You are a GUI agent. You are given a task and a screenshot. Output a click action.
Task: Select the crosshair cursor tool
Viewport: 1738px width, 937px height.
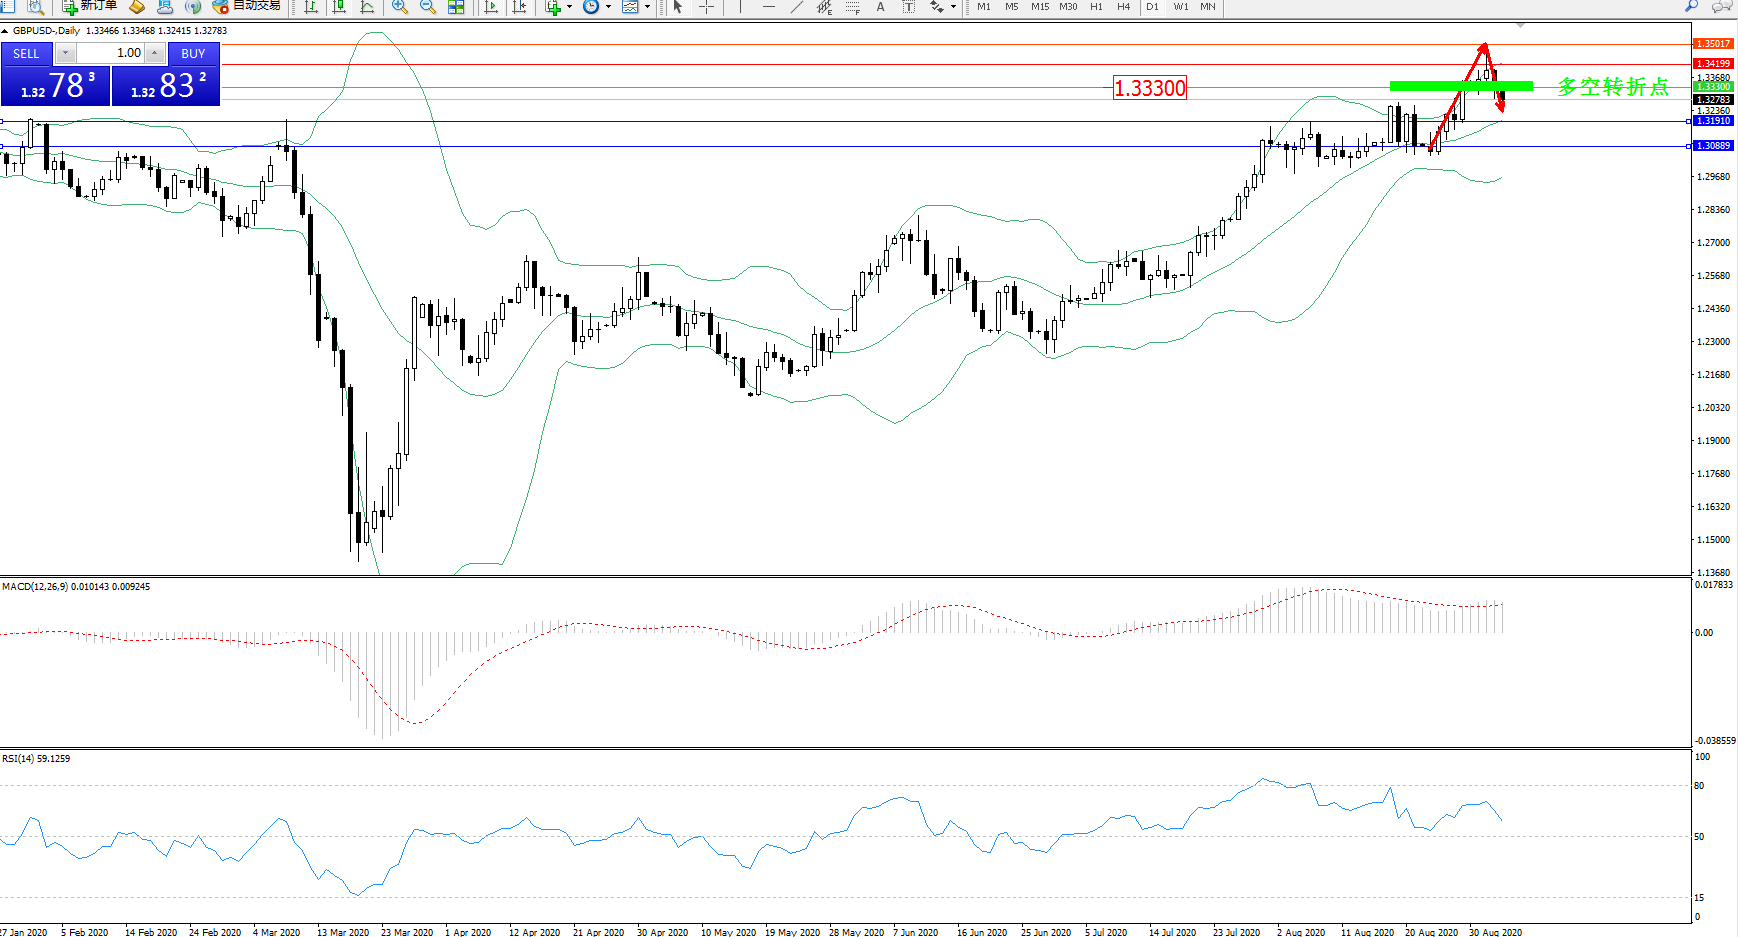(x=706, y=7)
